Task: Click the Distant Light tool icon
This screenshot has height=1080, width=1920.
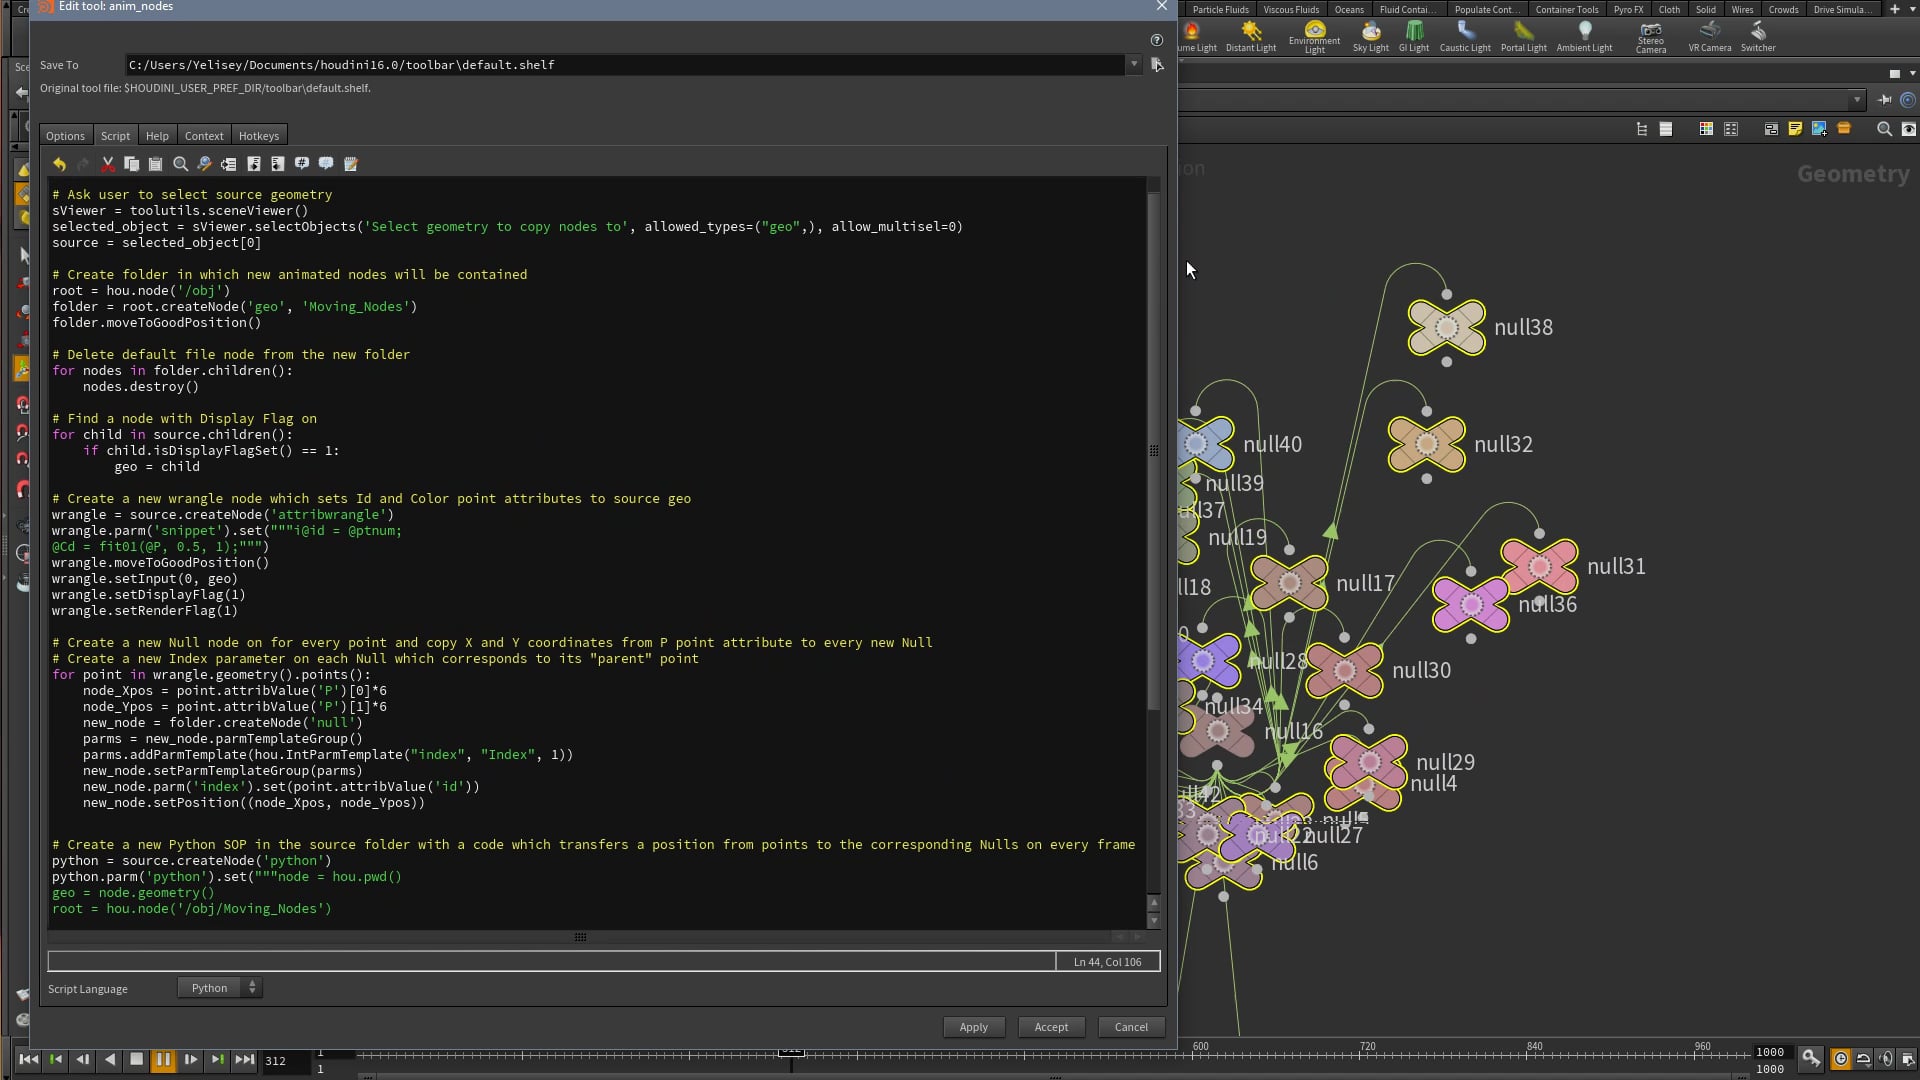Action: [1250, 30]
